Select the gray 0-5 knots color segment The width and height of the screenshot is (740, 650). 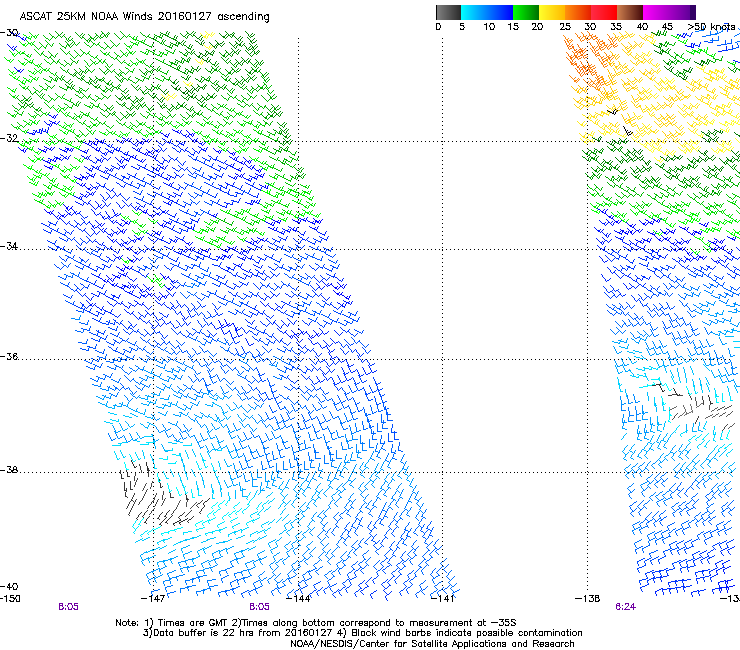[448, 12]
